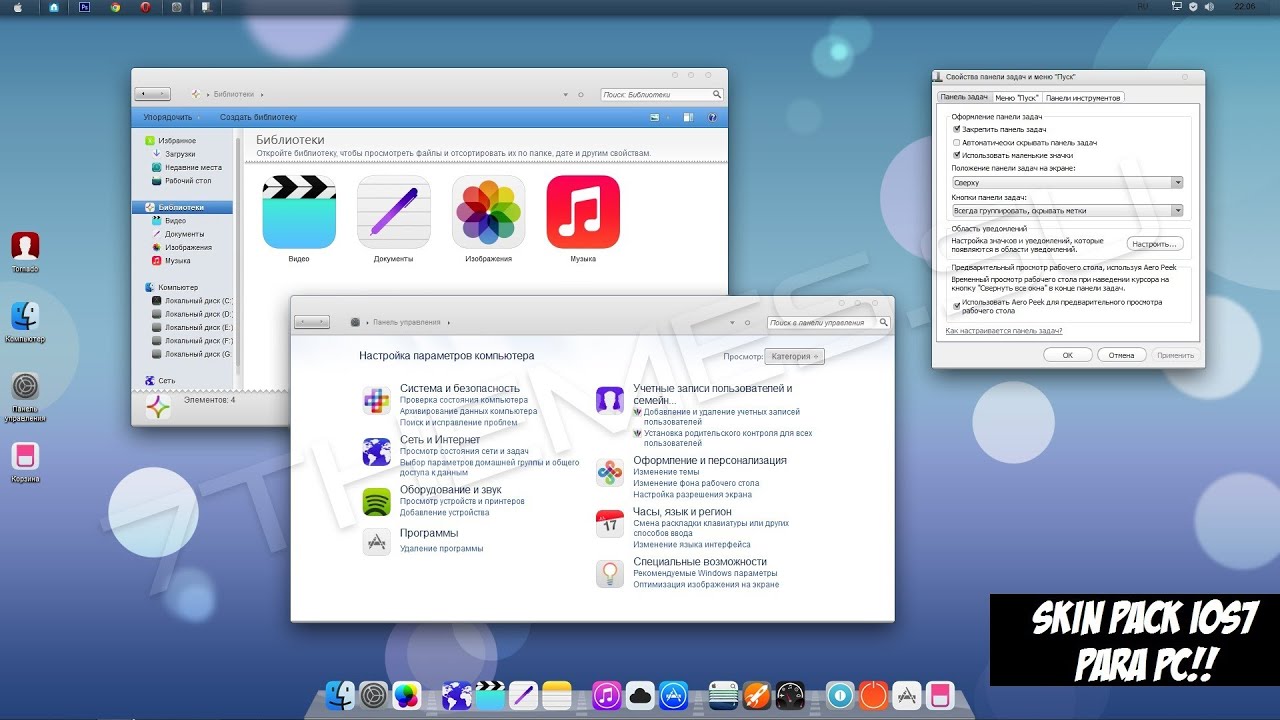Enable Автоматически скрывать панель задач checkbox
This screenshot has width=1280, height=720.
[957, 143]
